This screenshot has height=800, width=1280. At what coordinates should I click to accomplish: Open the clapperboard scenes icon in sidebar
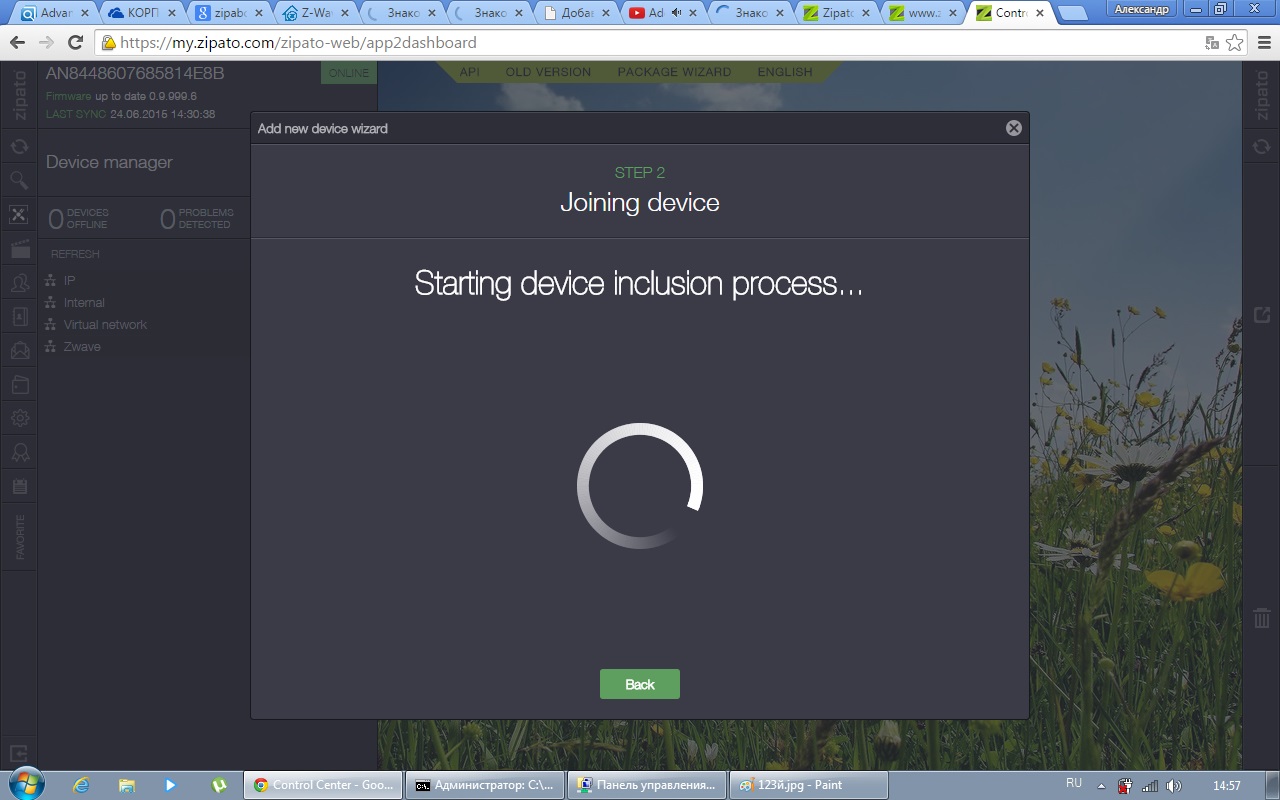point(19,249)
